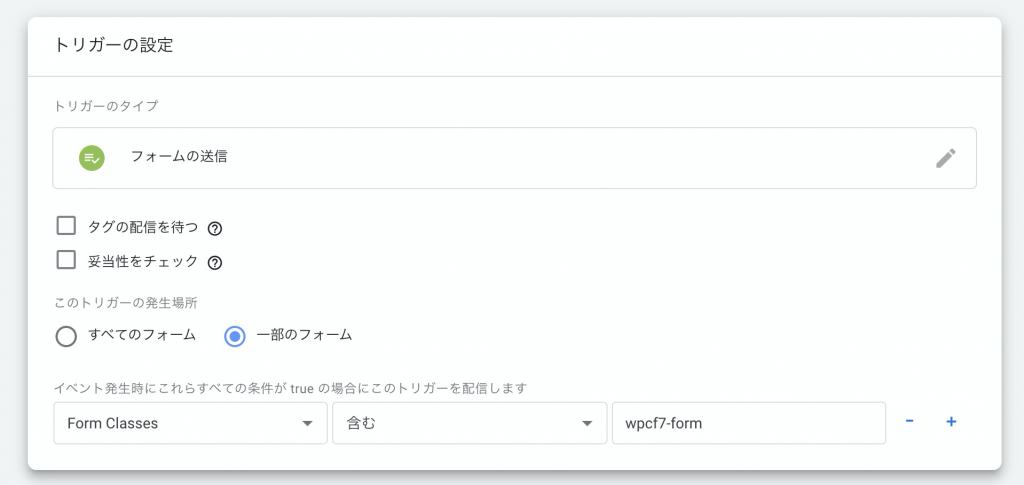Click the wpcf7-form value input field
This screenshot has height=485, width=1024.
click(x=748, y=423)
